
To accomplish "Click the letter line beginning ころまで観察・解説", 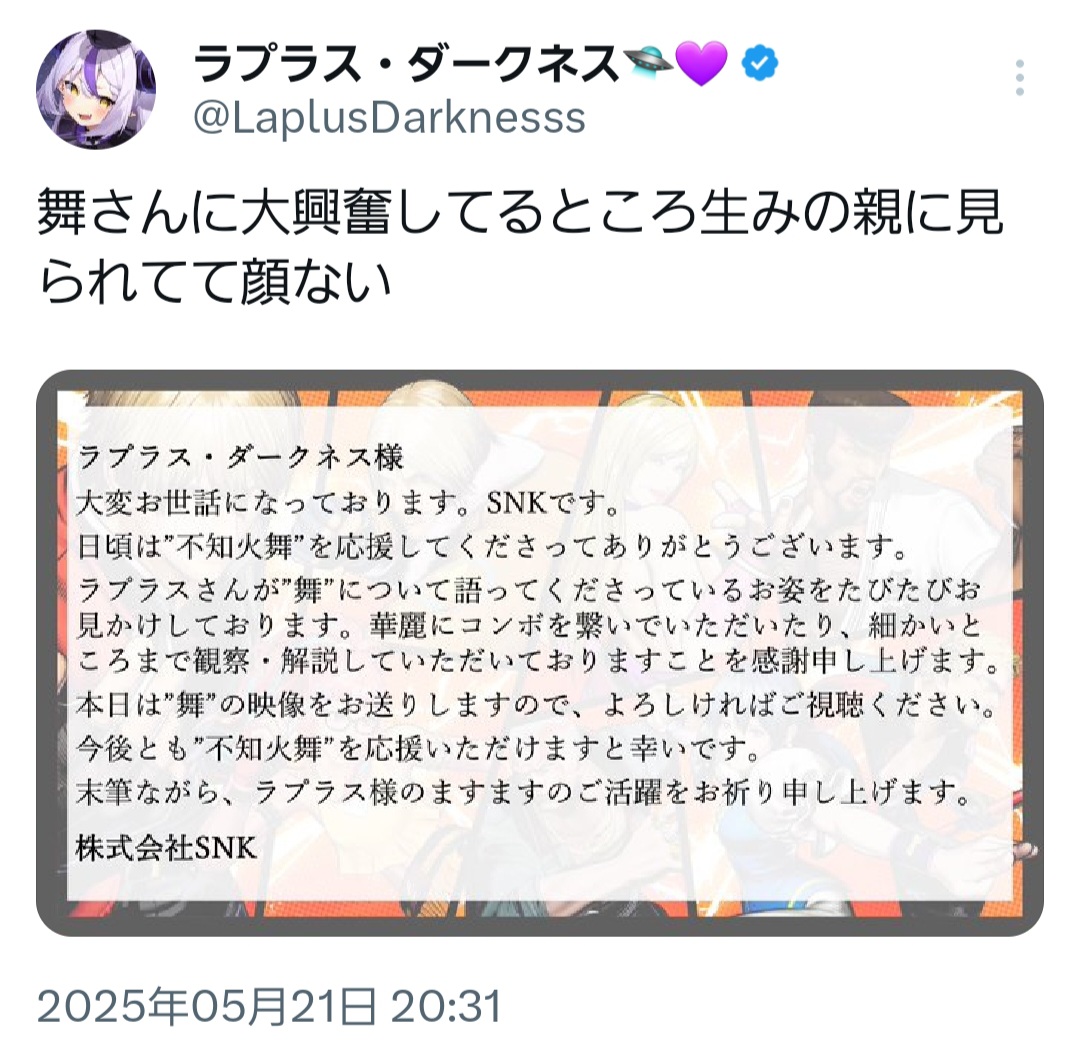I will pos(538,661).
